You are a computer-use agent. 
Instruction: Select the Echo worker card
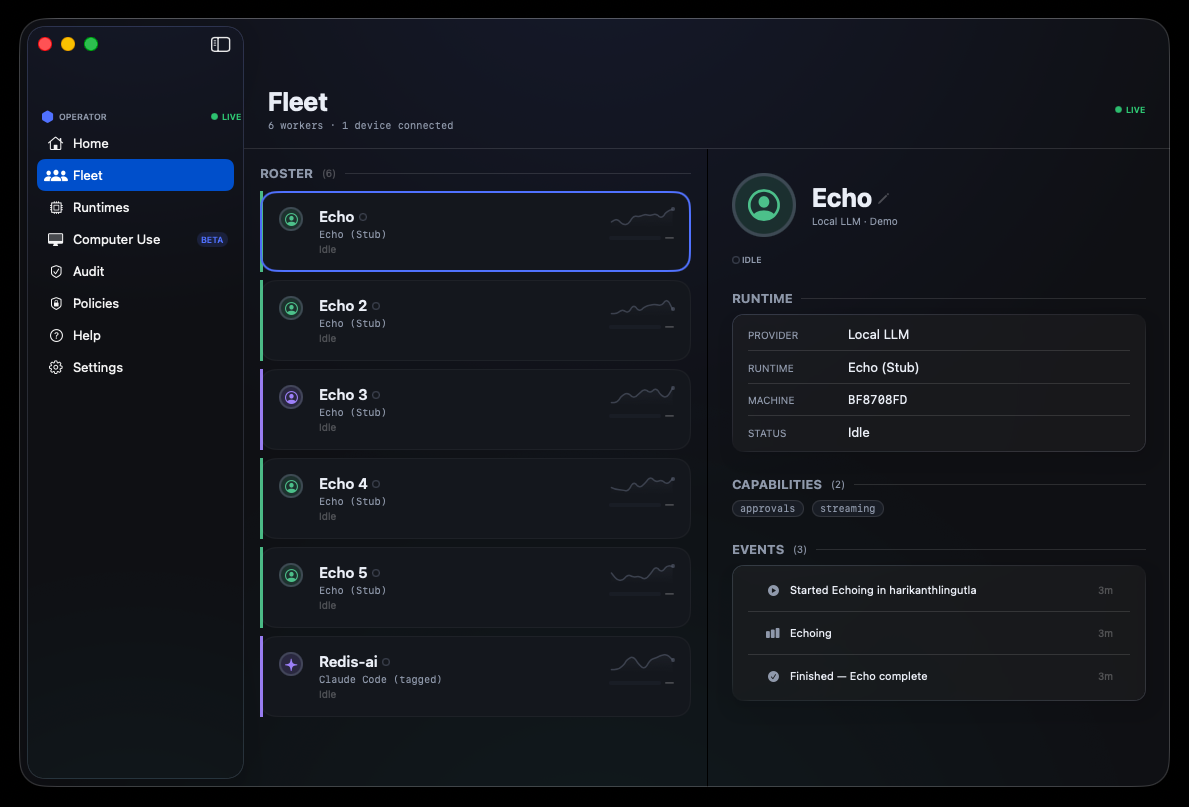click(475, 231)
